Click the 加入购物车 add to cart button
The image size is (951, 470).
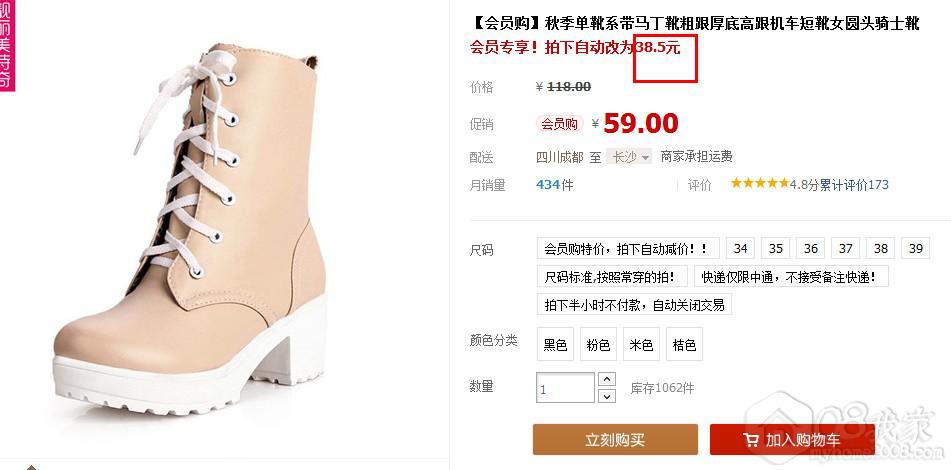[792, 440]
